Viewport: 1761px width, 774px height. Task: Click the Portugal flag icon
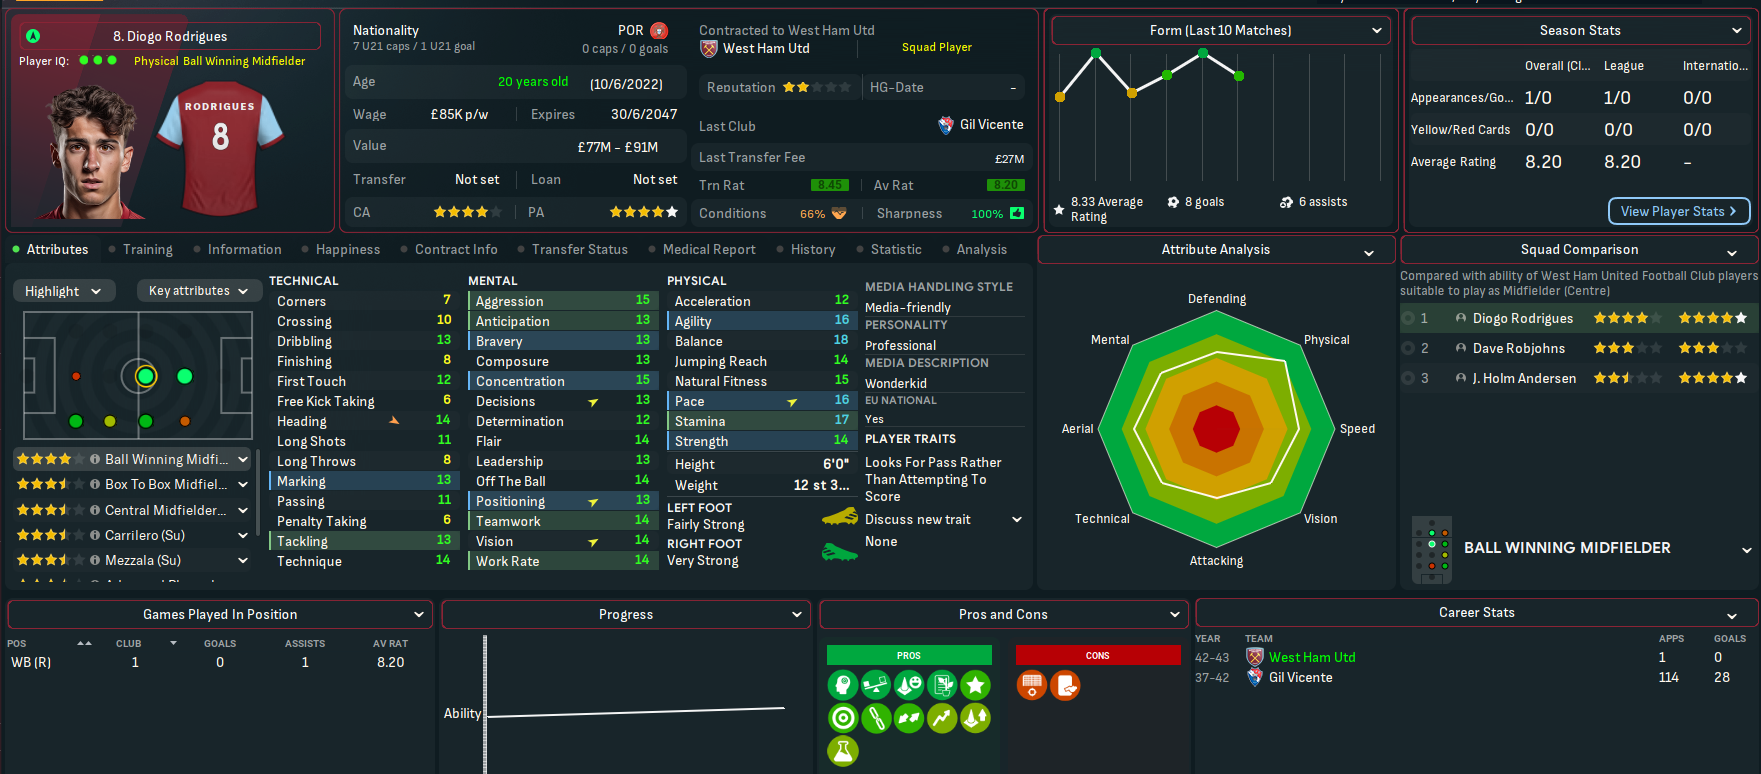pyautogui.click(x=659, y=31)
